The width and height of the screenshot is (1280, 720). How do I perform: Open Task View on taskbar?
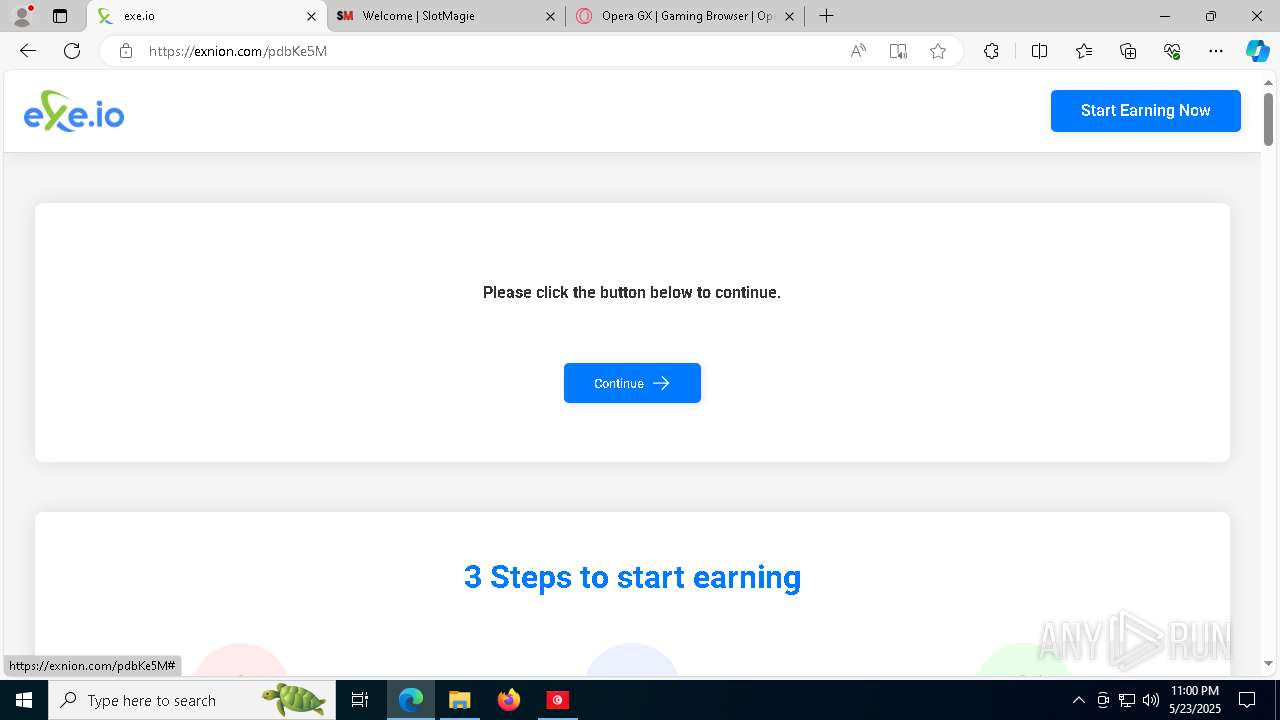pyautogui.click(x=360, y=700)
